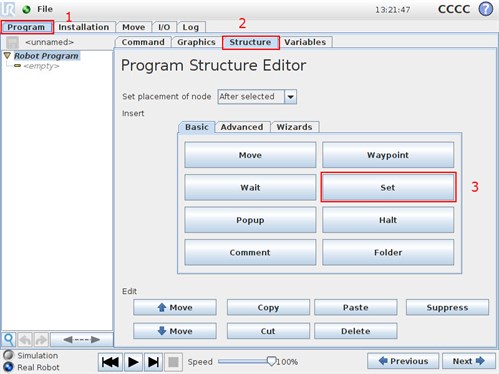This screenshot has height=374, width=499.
Task: Insert a Set node
Action: click(x=388, y=187)
